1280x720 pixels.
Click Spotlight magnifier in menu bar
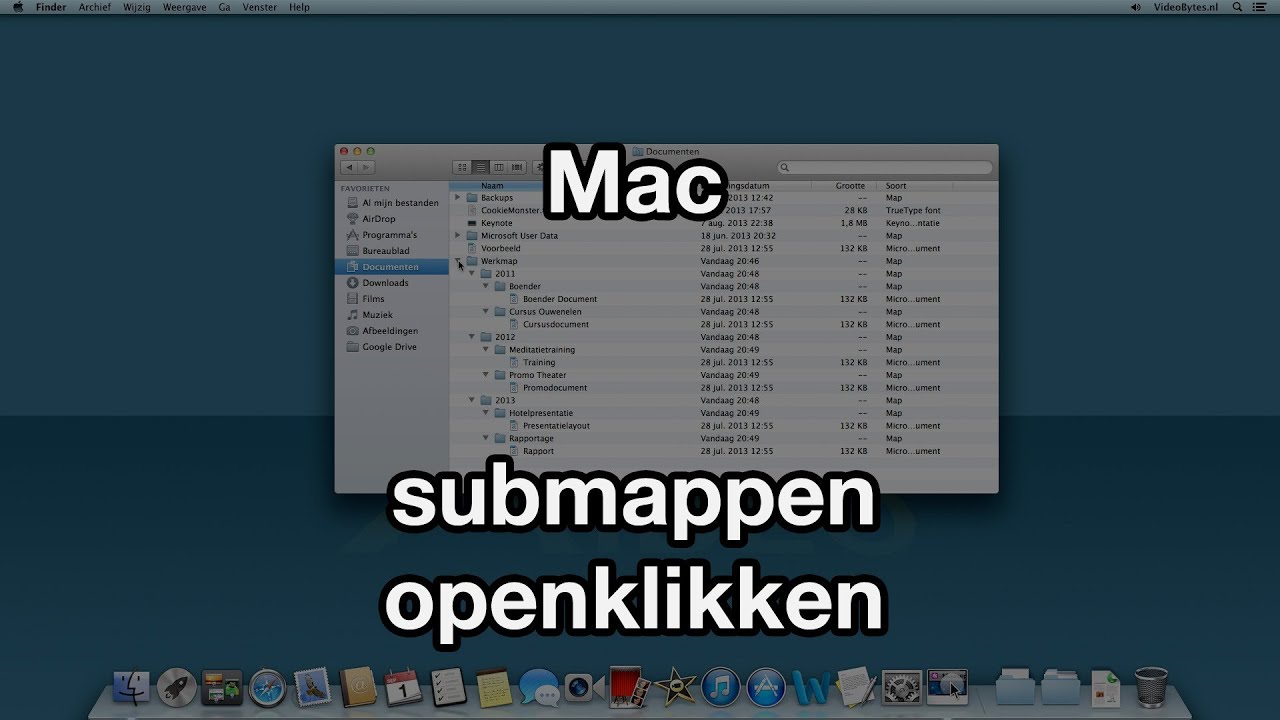click(x=1237, y=7)
